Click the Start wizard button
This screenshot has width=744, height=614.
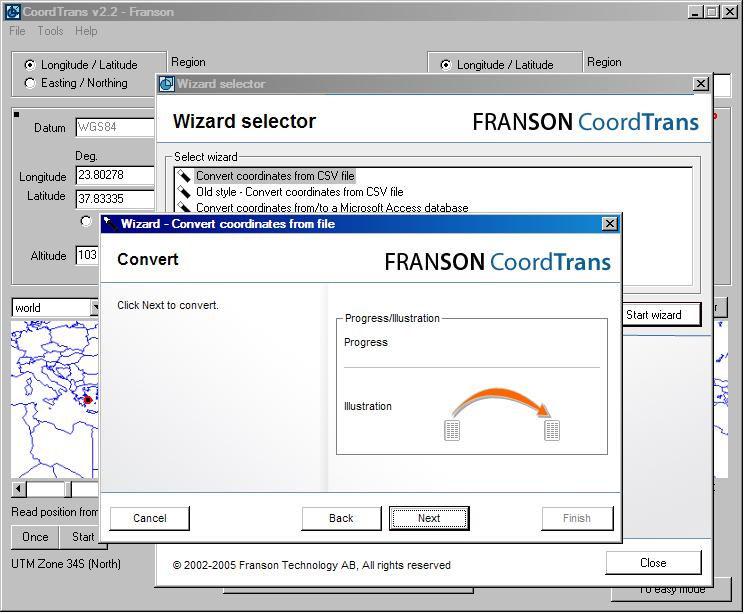point(660,315)
